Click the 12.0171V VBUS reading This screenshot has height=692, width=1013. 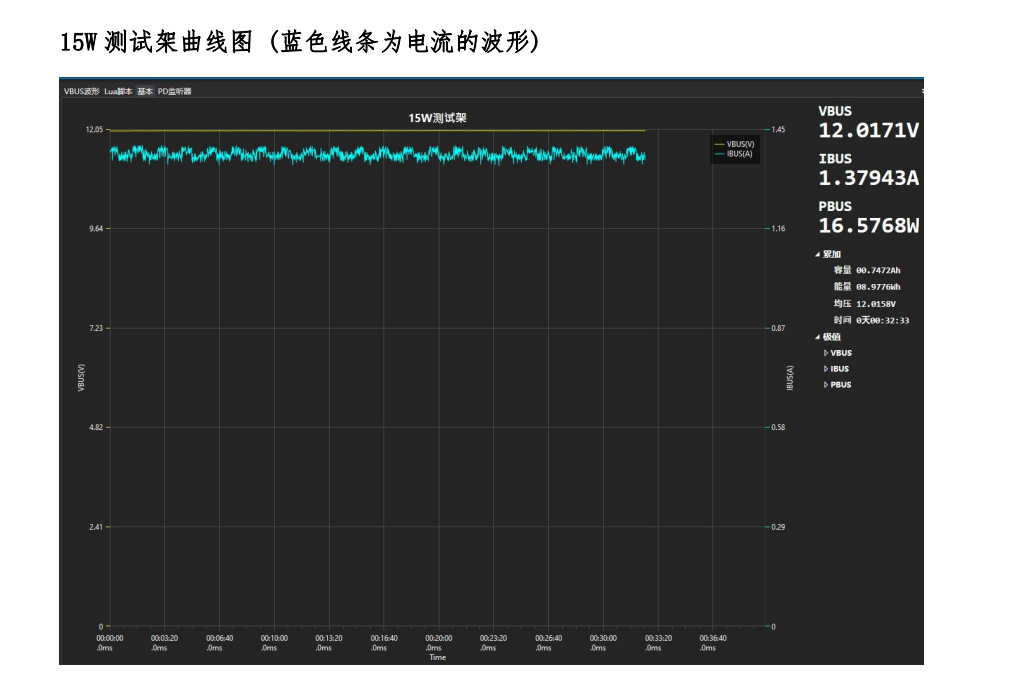868,130
